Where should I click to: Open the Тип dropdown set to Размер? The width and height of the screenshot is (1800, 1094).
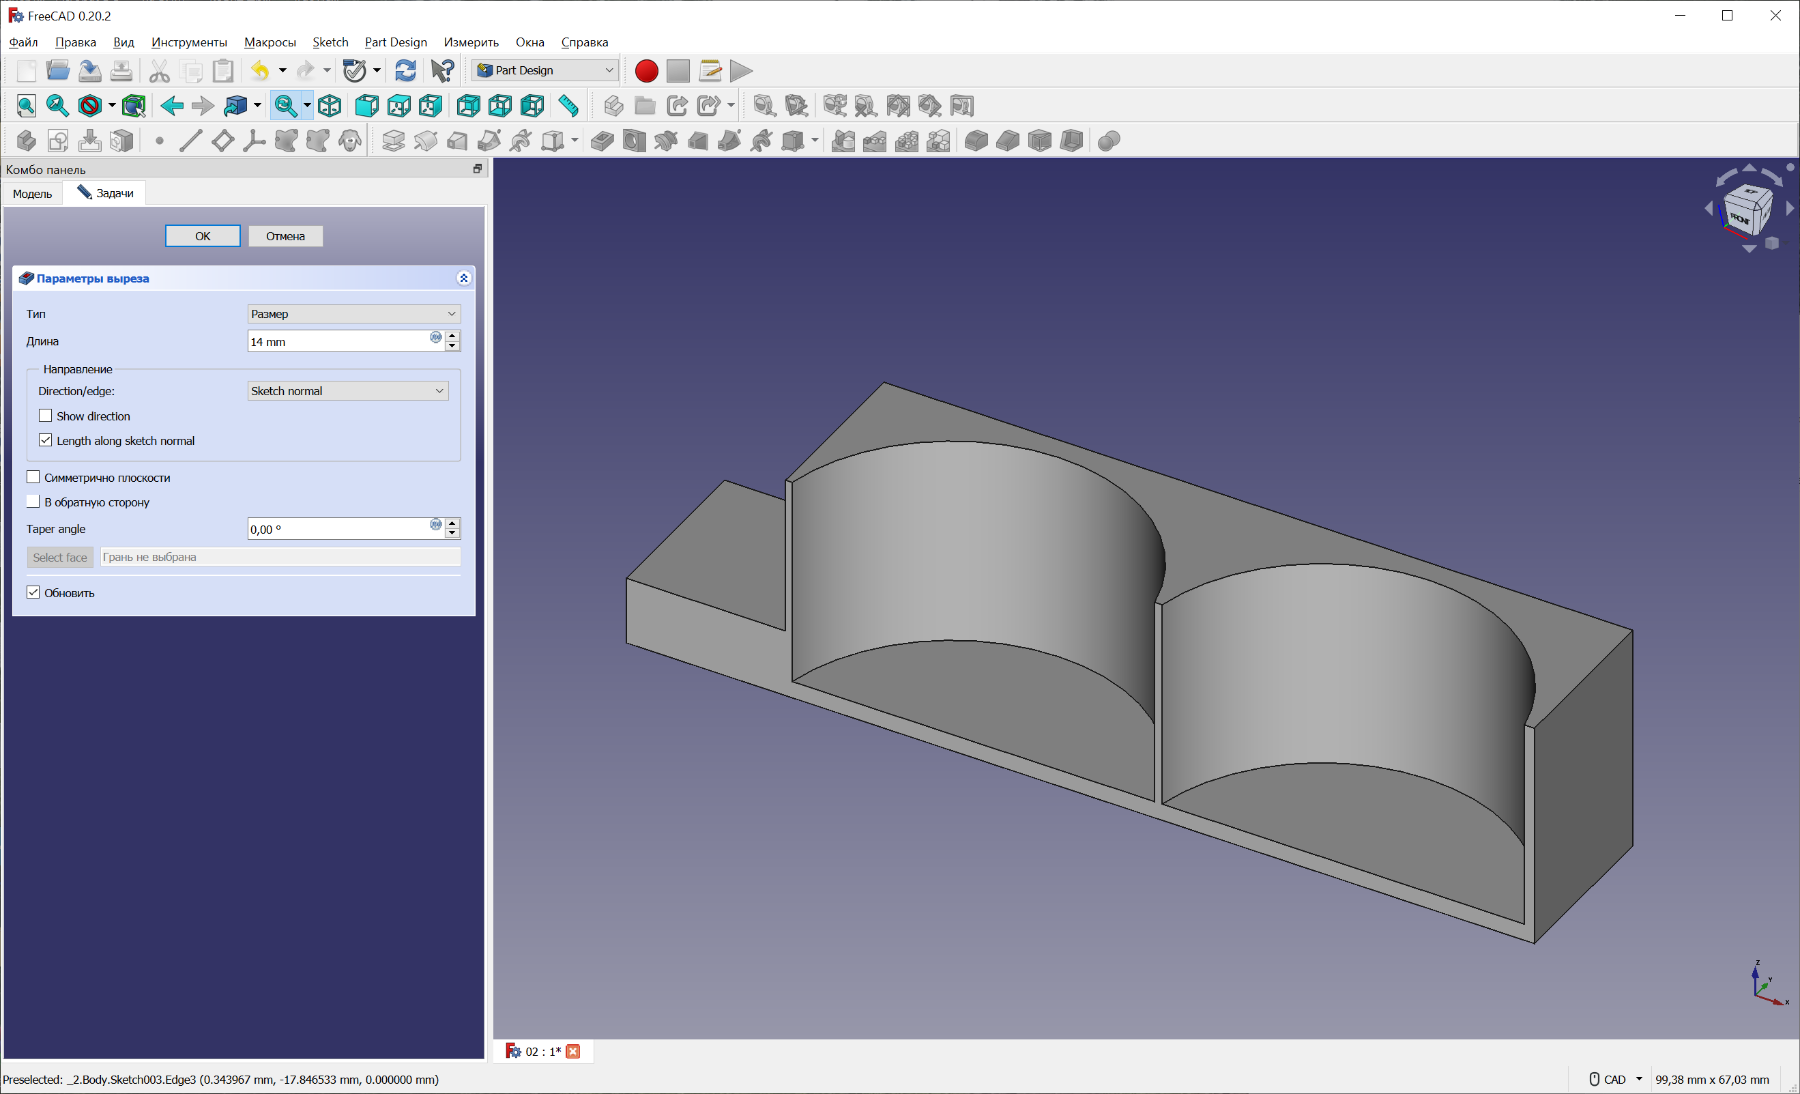[x=353, y=314]
